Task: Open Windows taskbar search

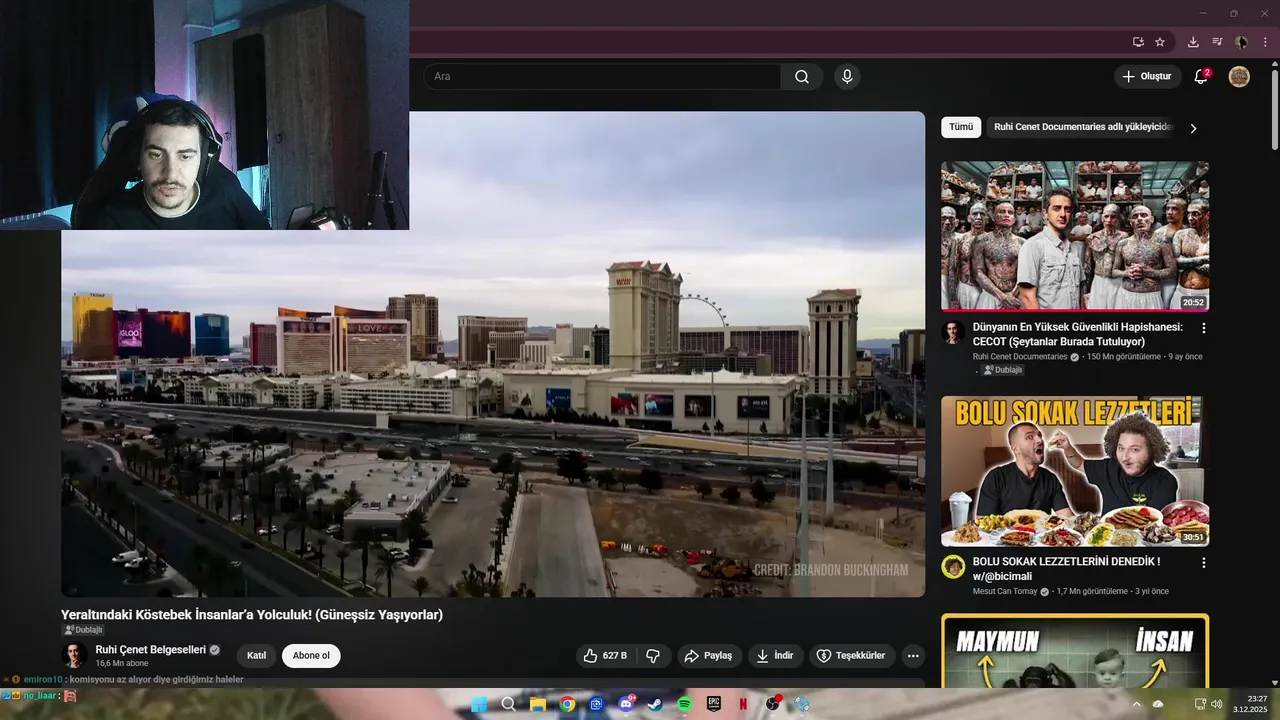Action: tap(508, 704)
